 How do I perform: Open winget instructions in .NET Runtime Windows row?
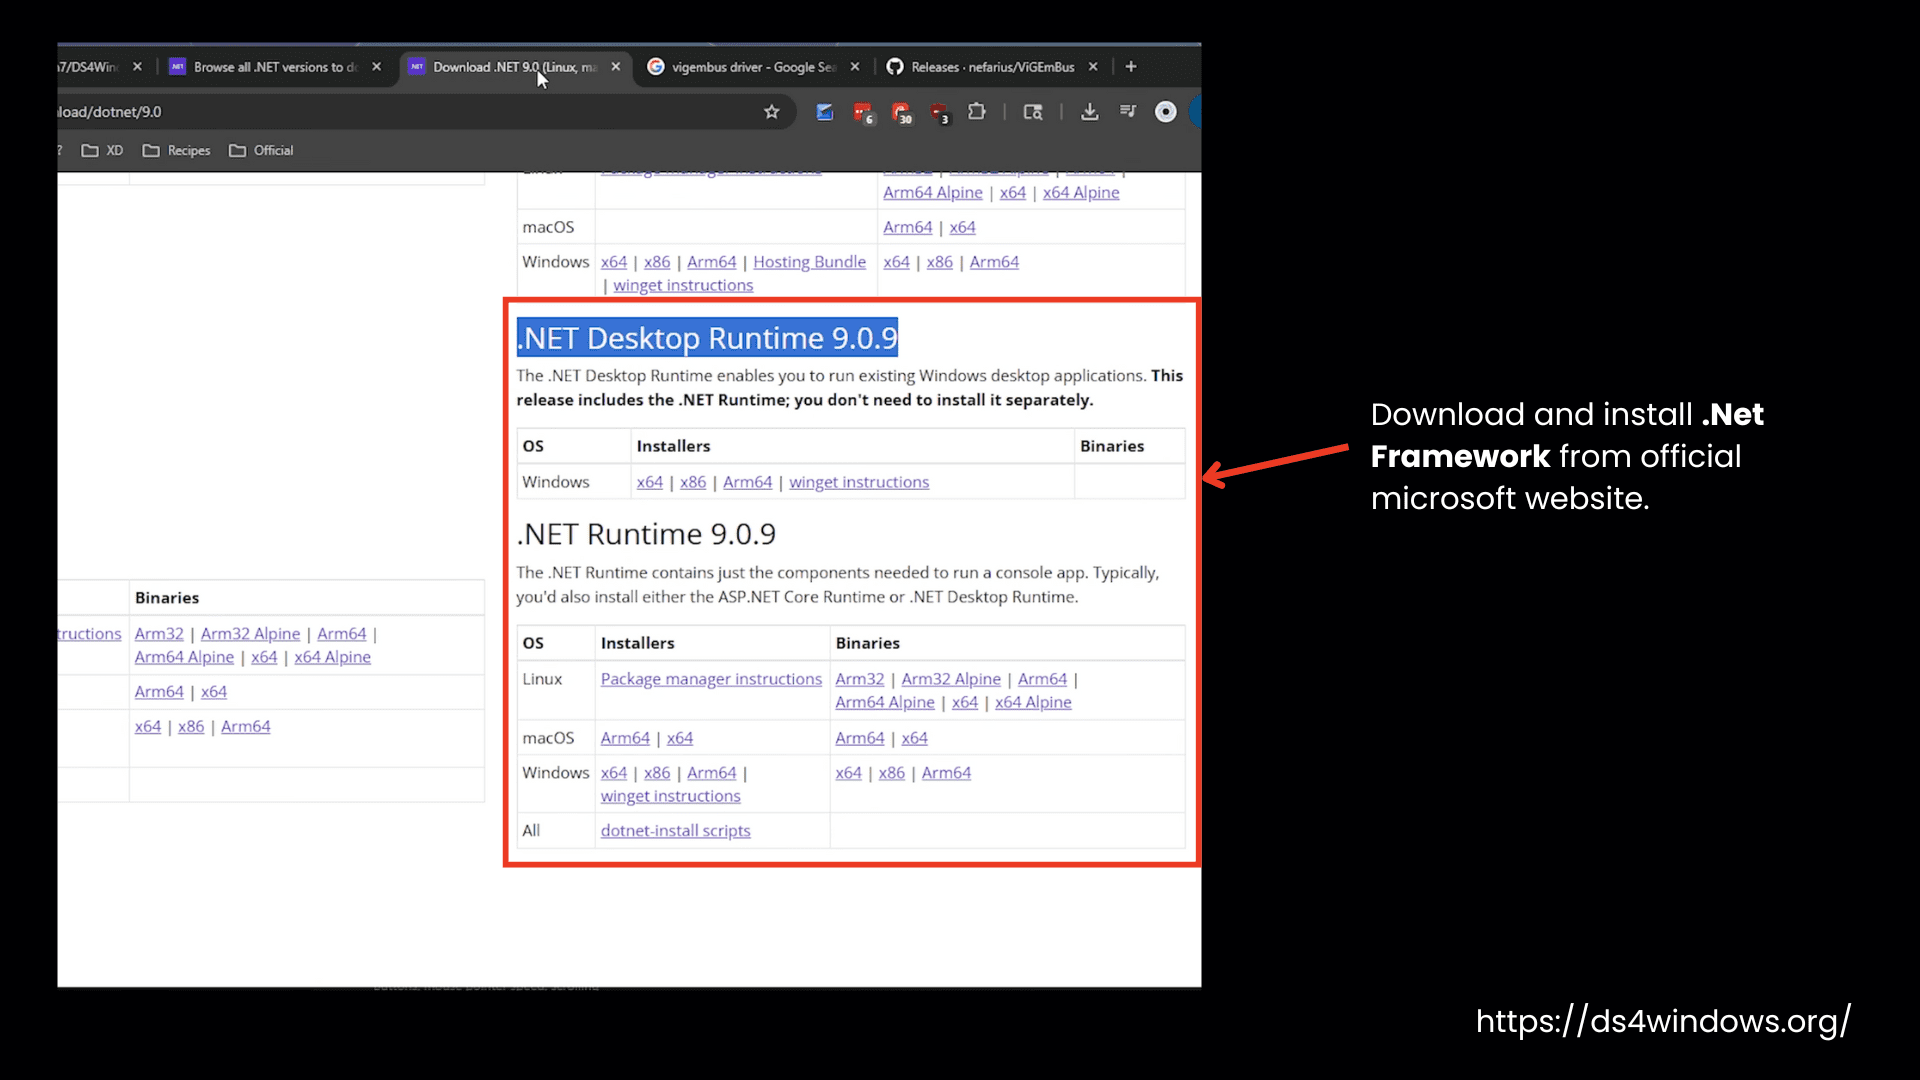tap(671, 796)
